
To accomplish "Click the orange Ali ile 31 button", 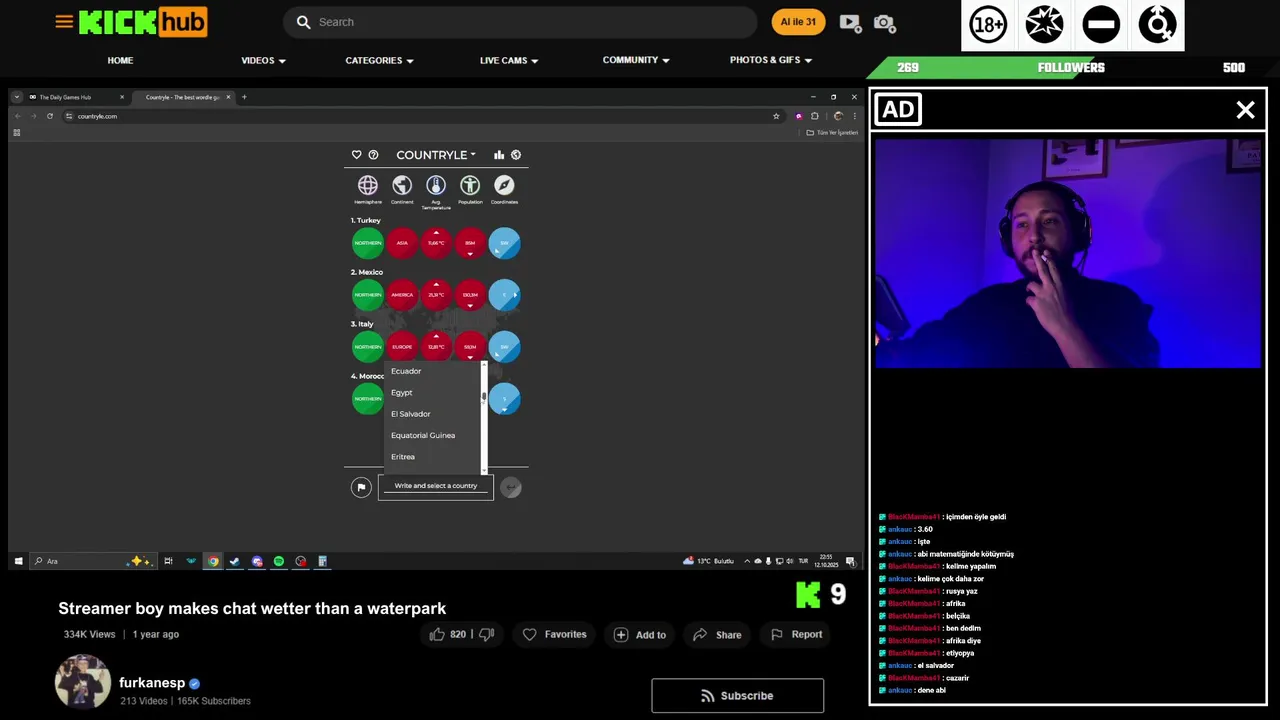I will click(798, 22).
